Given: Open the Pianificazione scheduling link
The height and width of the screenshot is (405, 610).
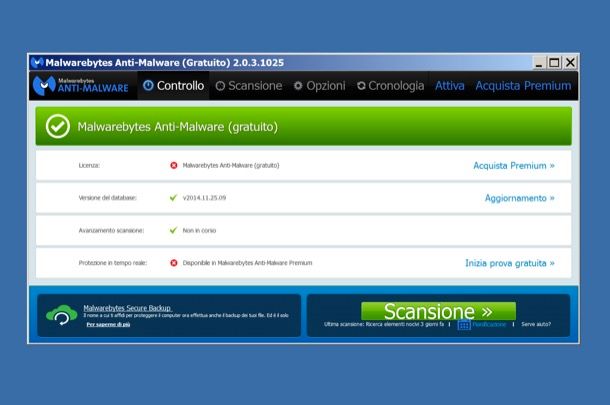Looking at the screenshot, I should 489,324.
